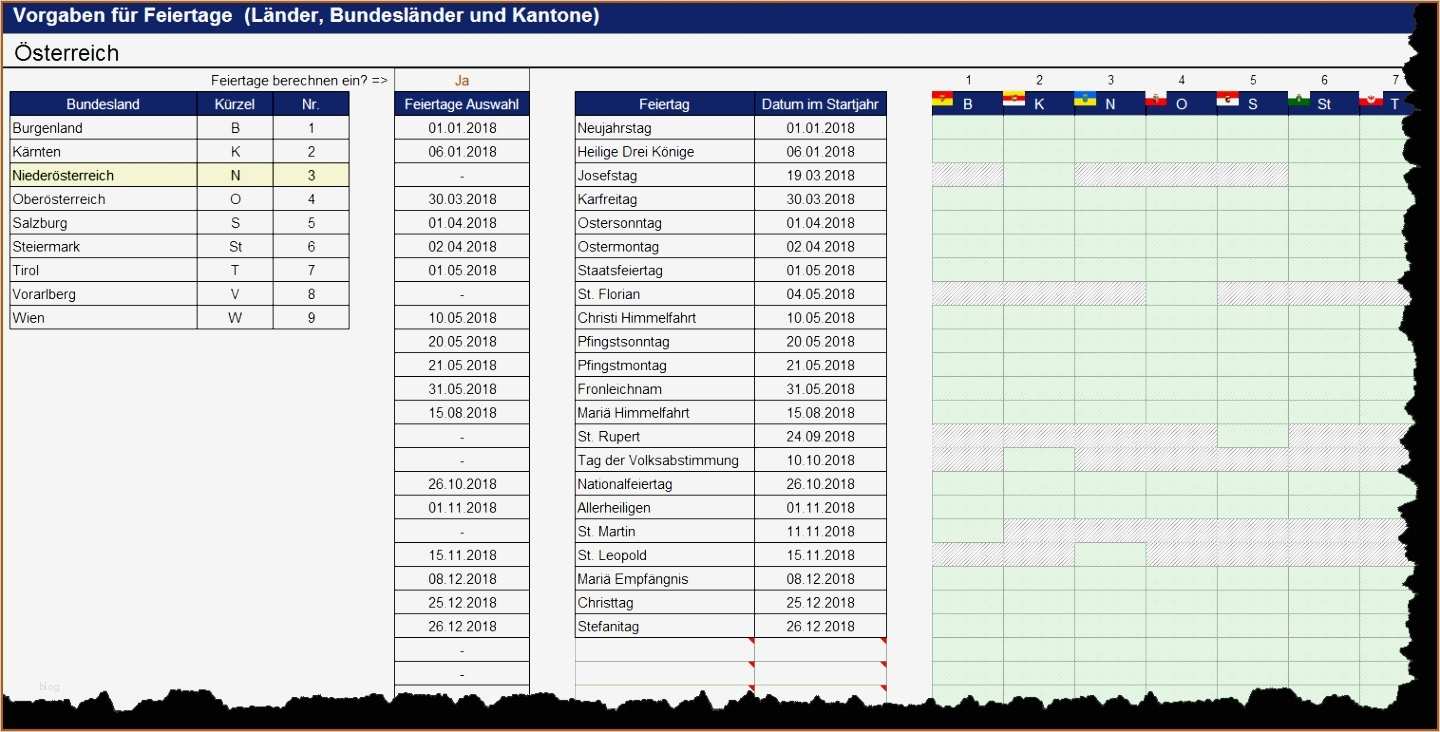Viewport: 1440px width, 732px height.
Task: Click Kürzel 'W' in the Wien row
Action: [x=235, y=318]
